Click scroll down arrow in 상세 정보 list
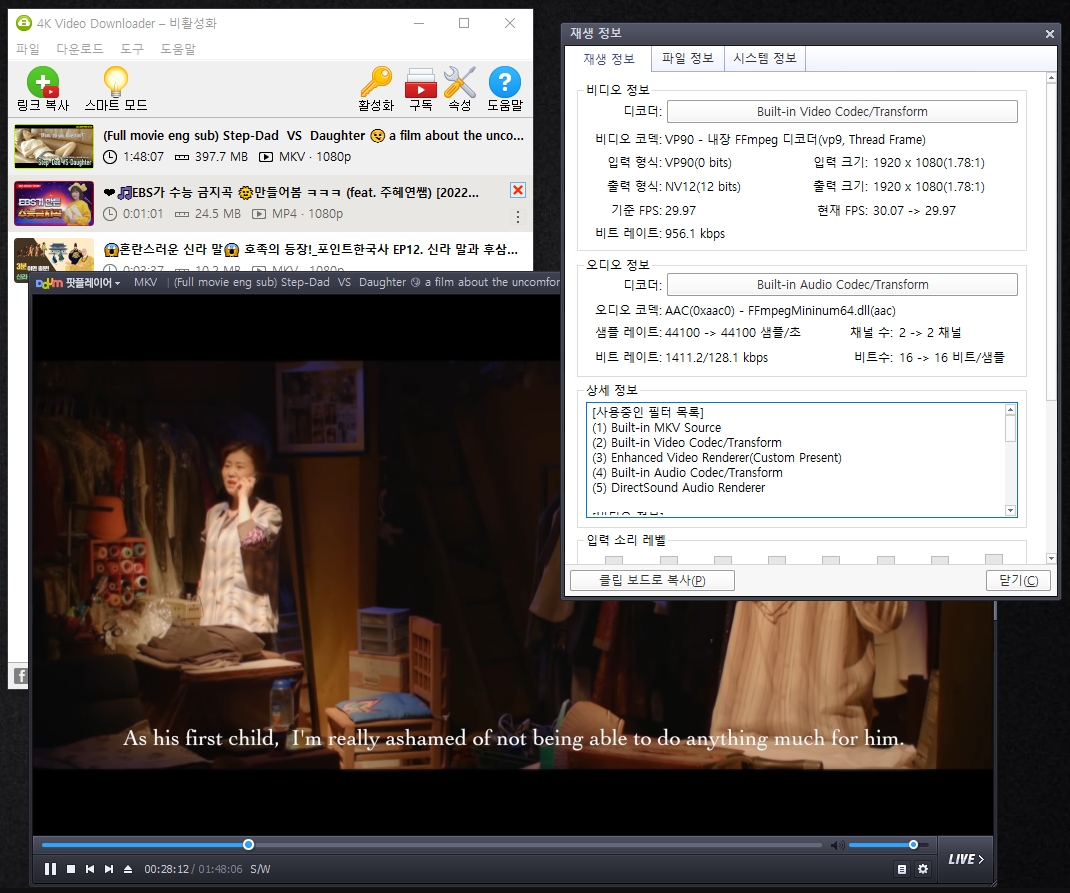Viewport: 1070px width, 893px height. 1011,510
